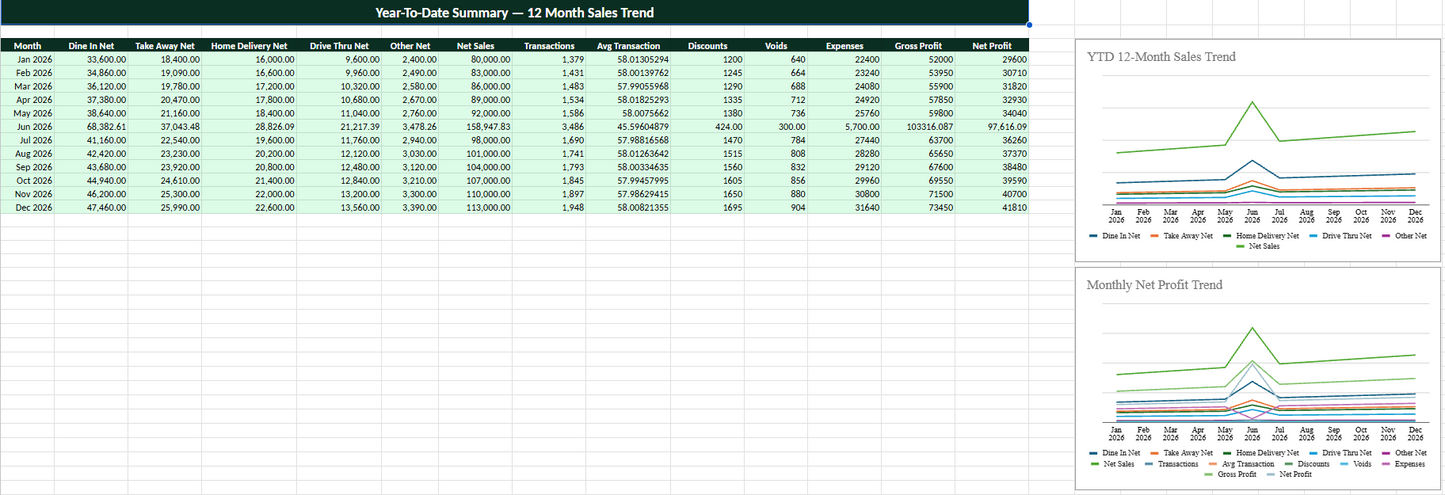Select cell with value 21,217.39
The image size is (1445, 495).
[x=339, y=127]
